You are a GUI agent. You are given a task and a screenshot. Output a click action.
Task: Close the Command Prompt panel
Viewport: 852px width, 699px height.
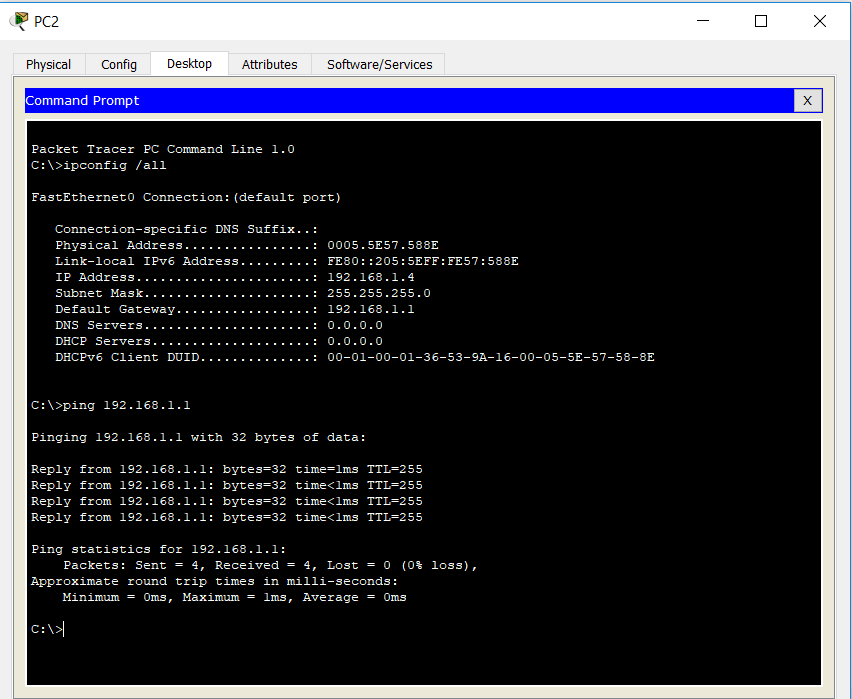click(x=808, y=100)
